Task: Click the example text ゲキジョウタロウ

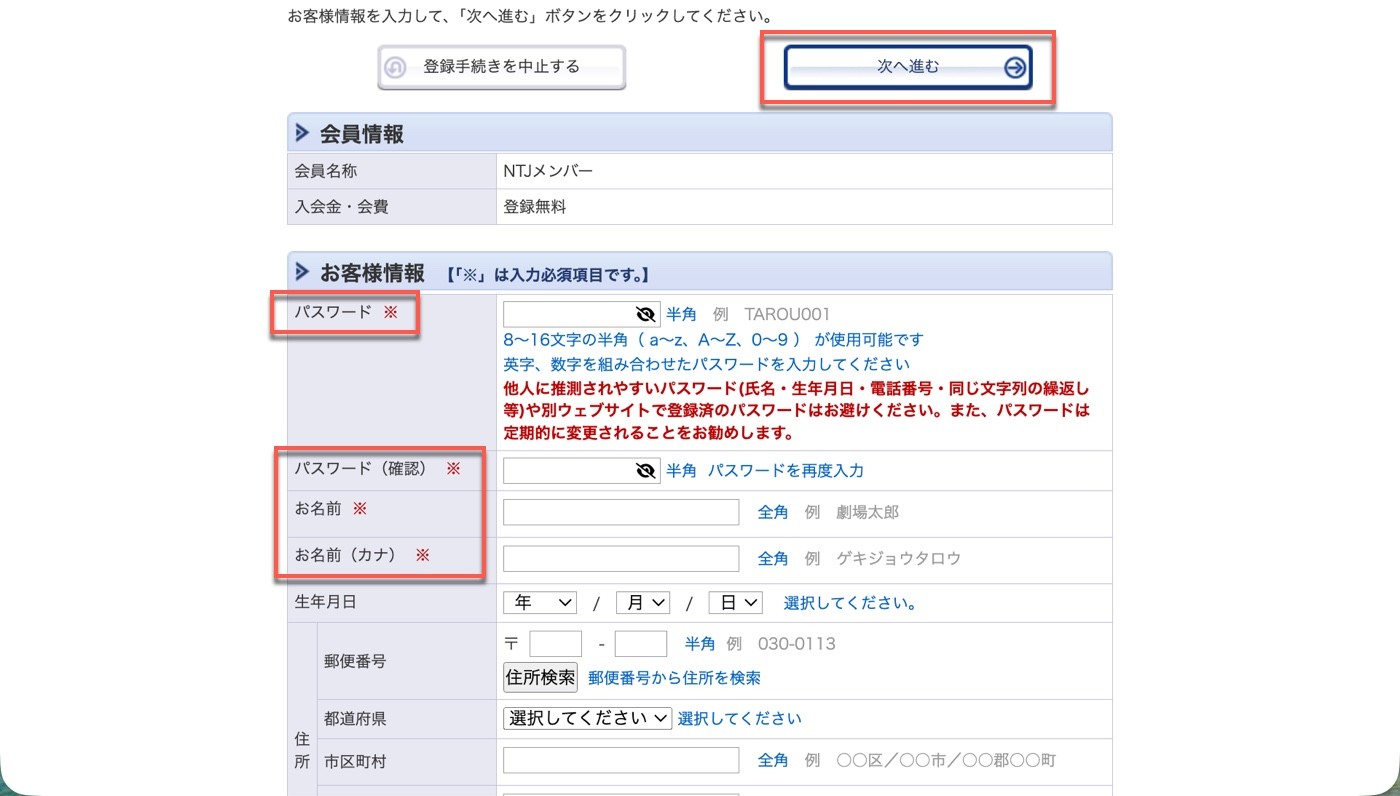Action: click(x=899, y=558)
